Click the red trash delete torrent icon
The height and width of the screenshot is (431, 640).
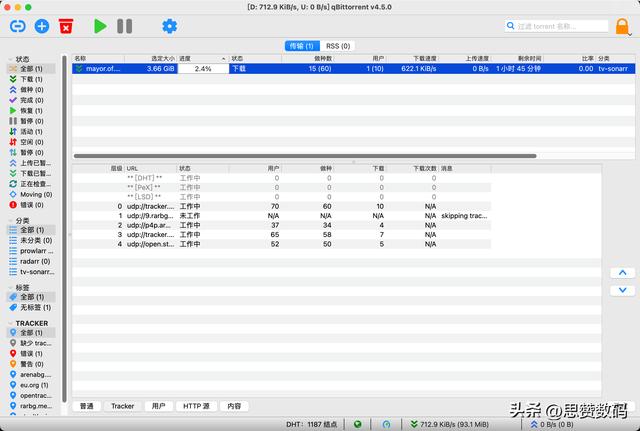66,27
